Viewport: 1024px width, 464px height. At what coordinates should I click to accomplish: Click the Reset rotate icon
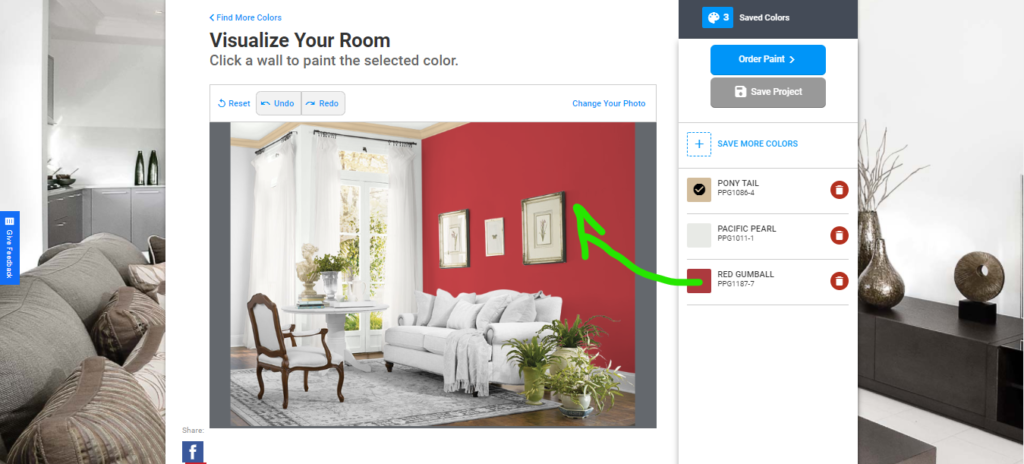(x=221, y=103)
